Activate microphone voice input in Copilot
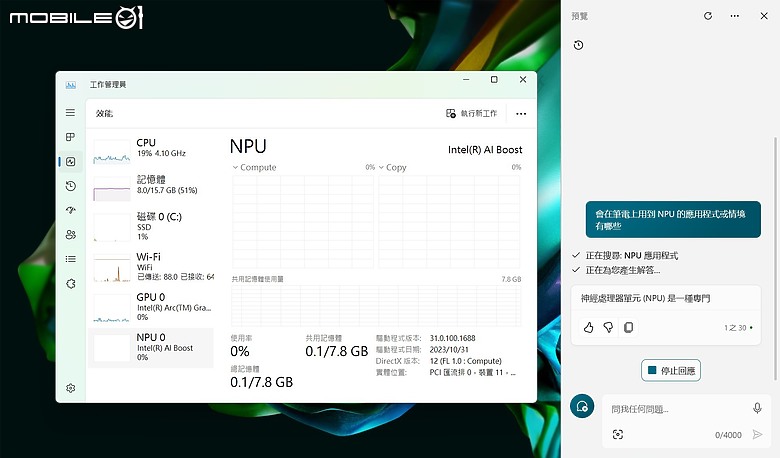 [x=757, y=408]
